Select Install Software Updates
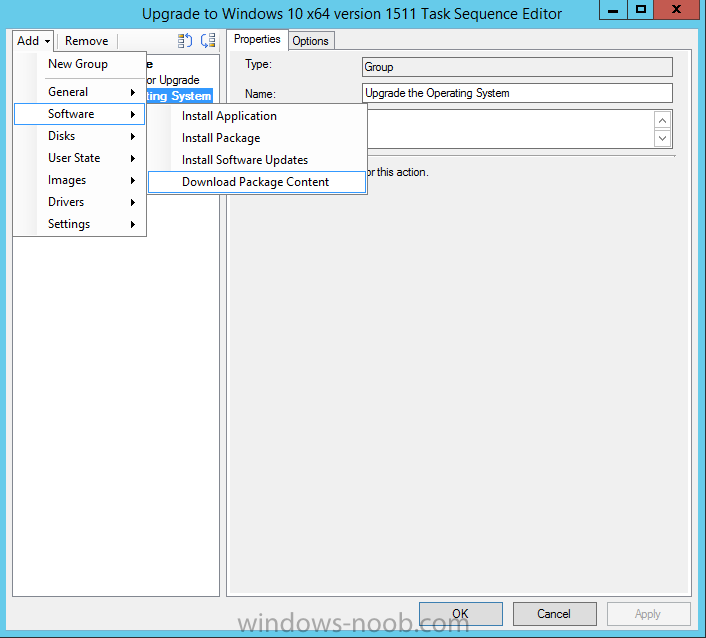The width and height of the screenshot is (706, 638). pyautogui.click(x=257, y=160)
